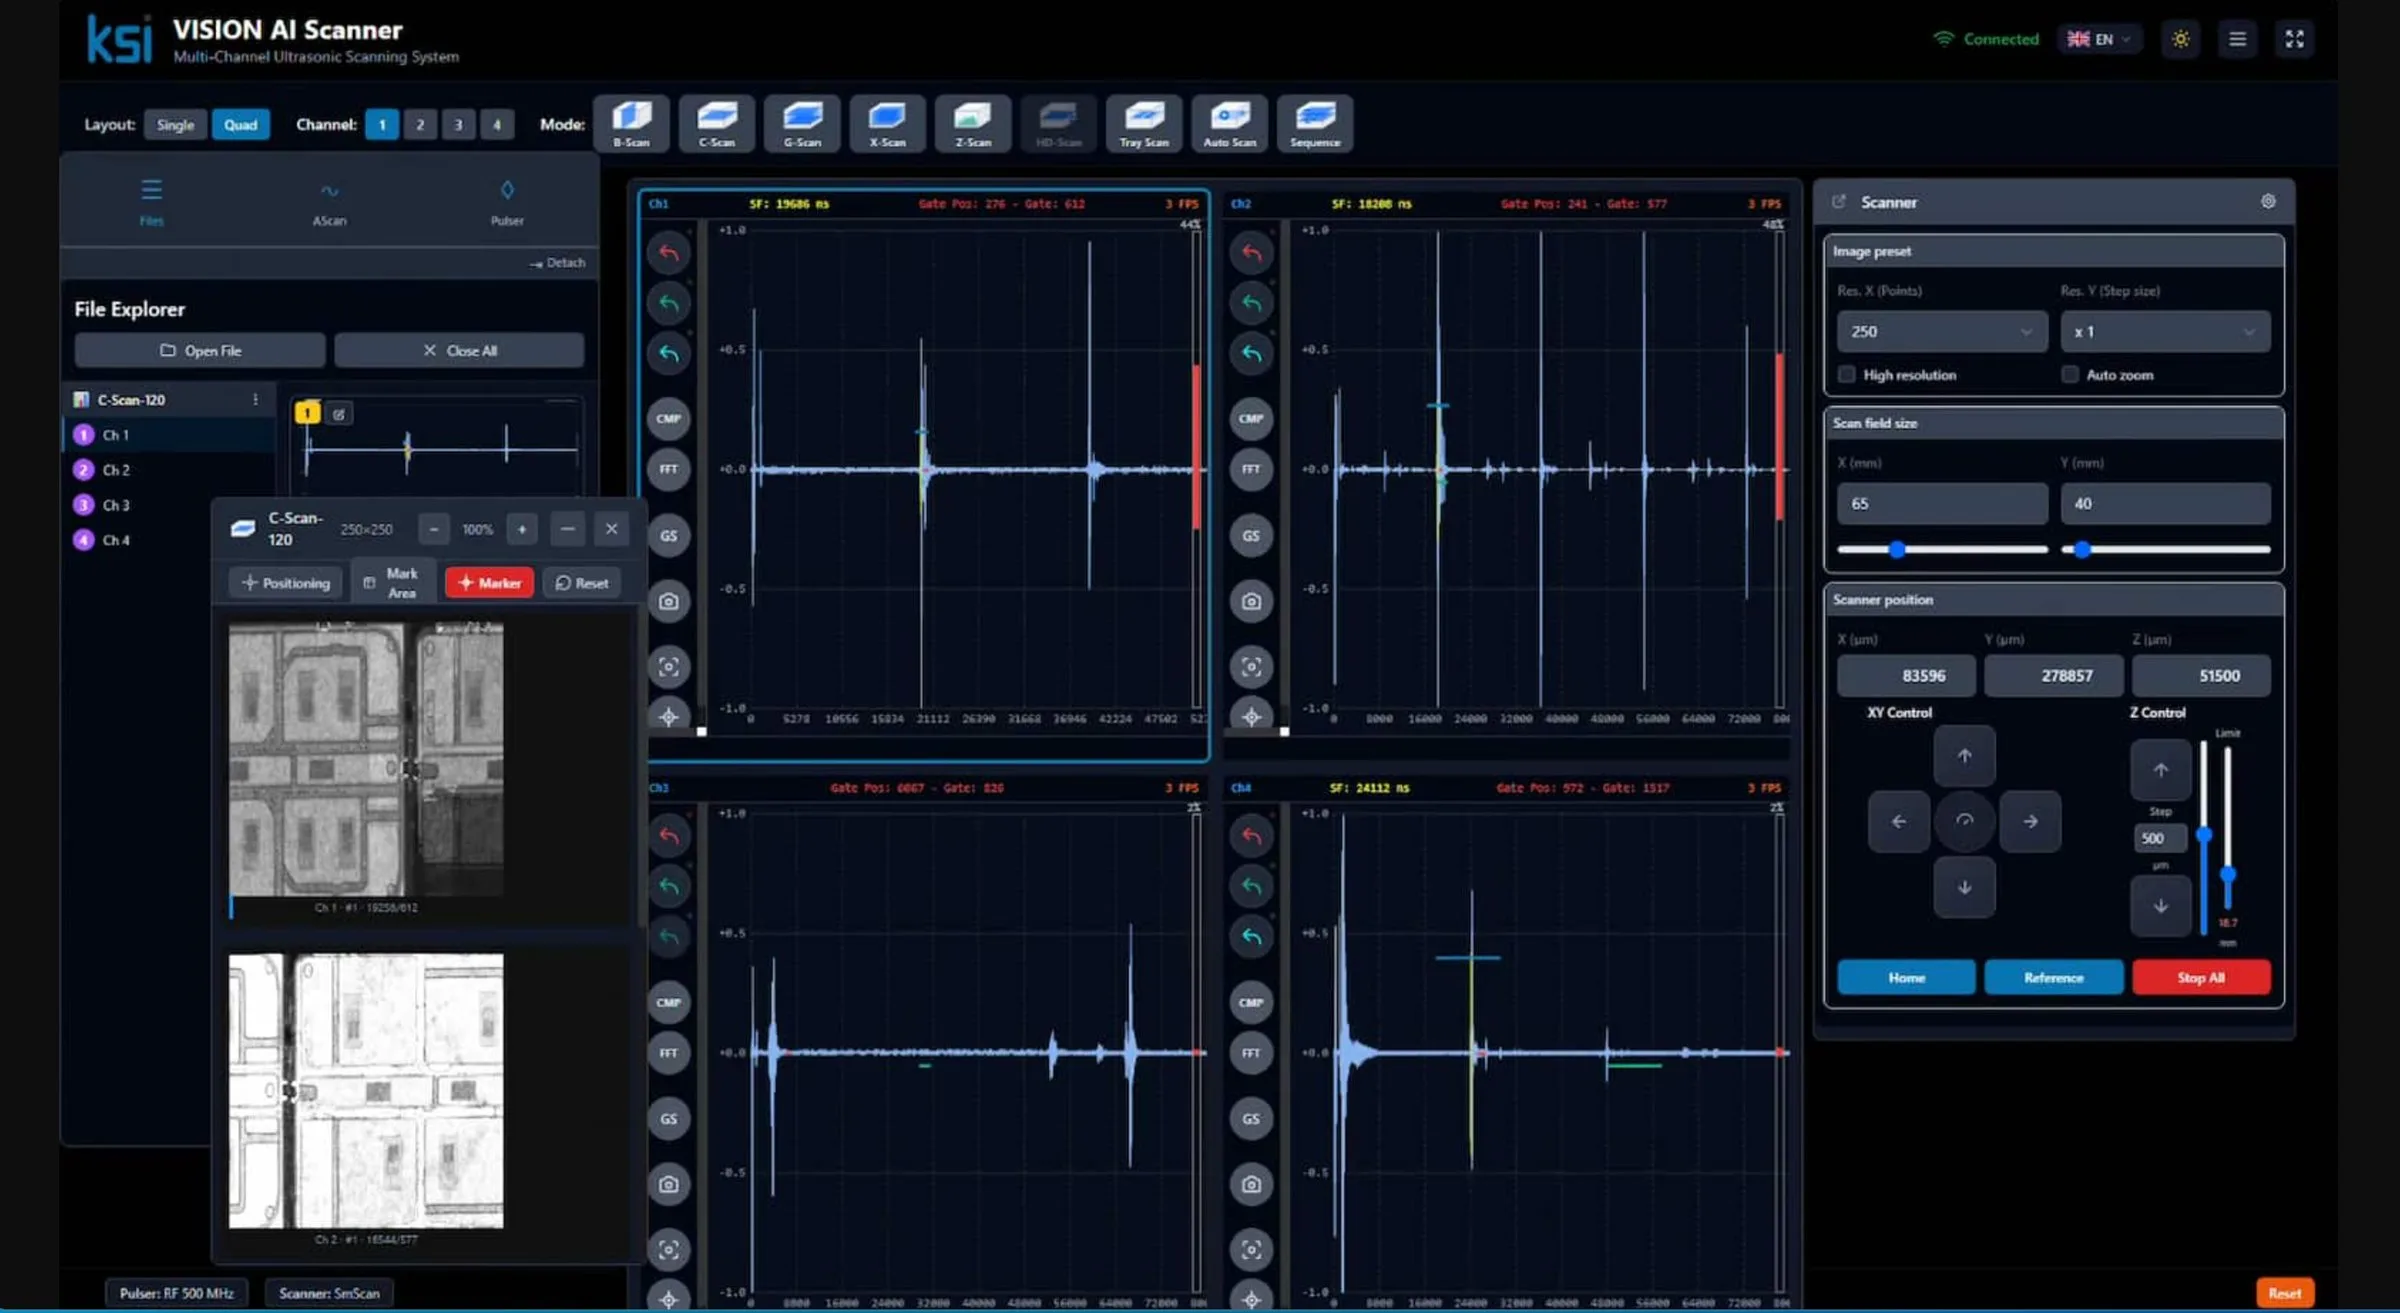The height and width of the screenshot is (1313, 2400).
Task: Click the CMP button in Ch1 plot
Action: [669, 418]
